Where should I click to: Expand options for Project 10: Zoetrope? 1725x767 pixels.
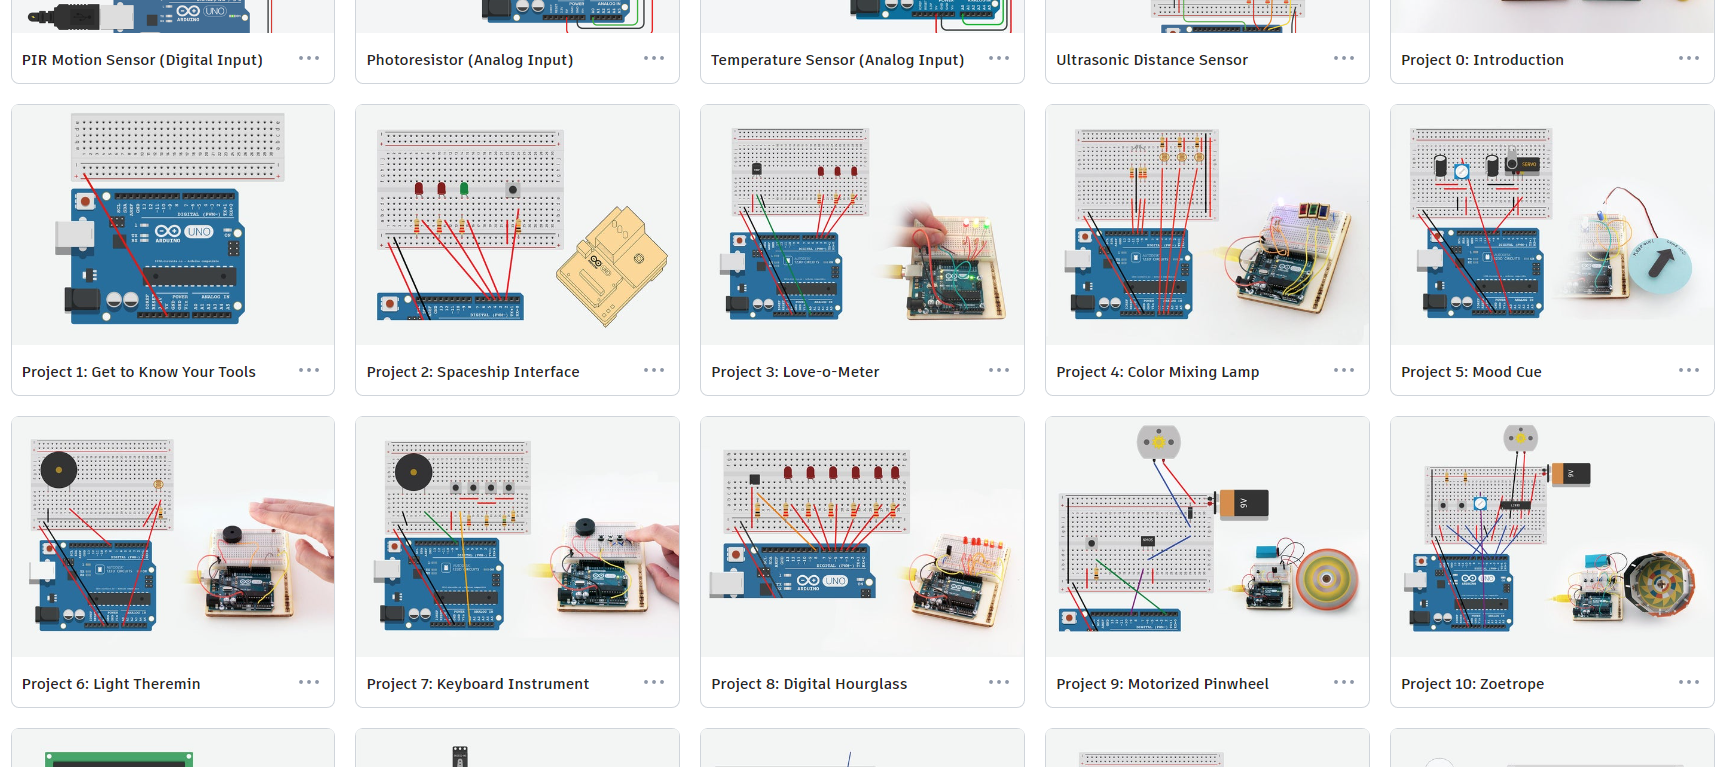coord(1689,682)
